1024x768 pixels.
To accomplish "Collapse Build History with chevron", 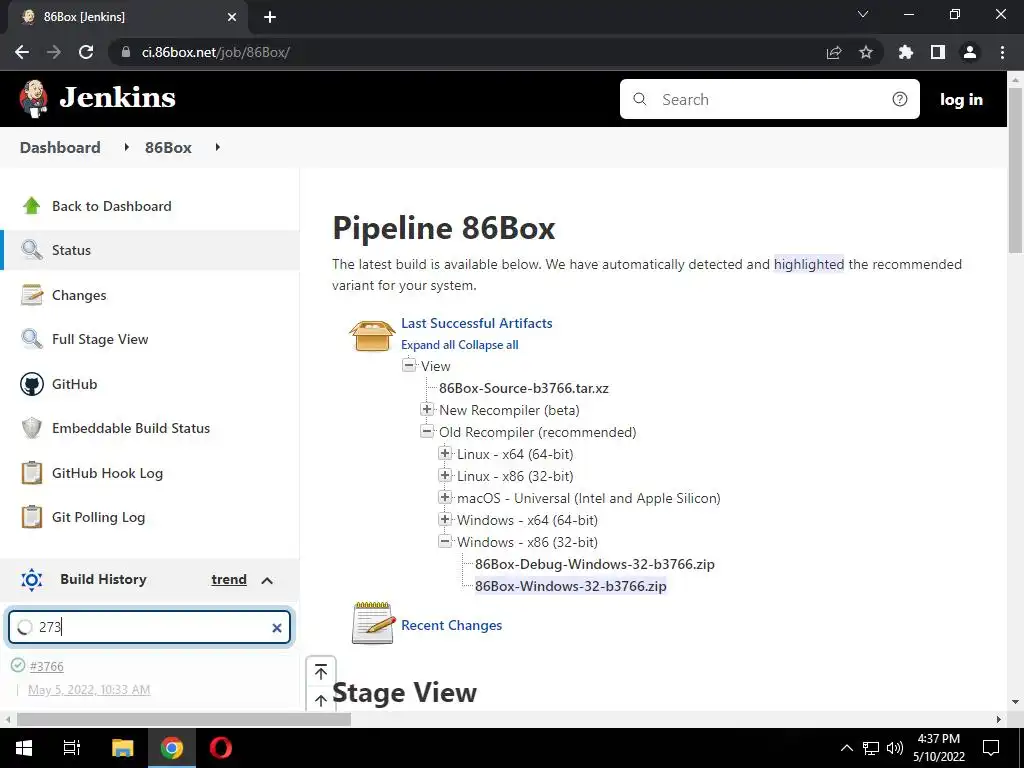I will (267, 580).
